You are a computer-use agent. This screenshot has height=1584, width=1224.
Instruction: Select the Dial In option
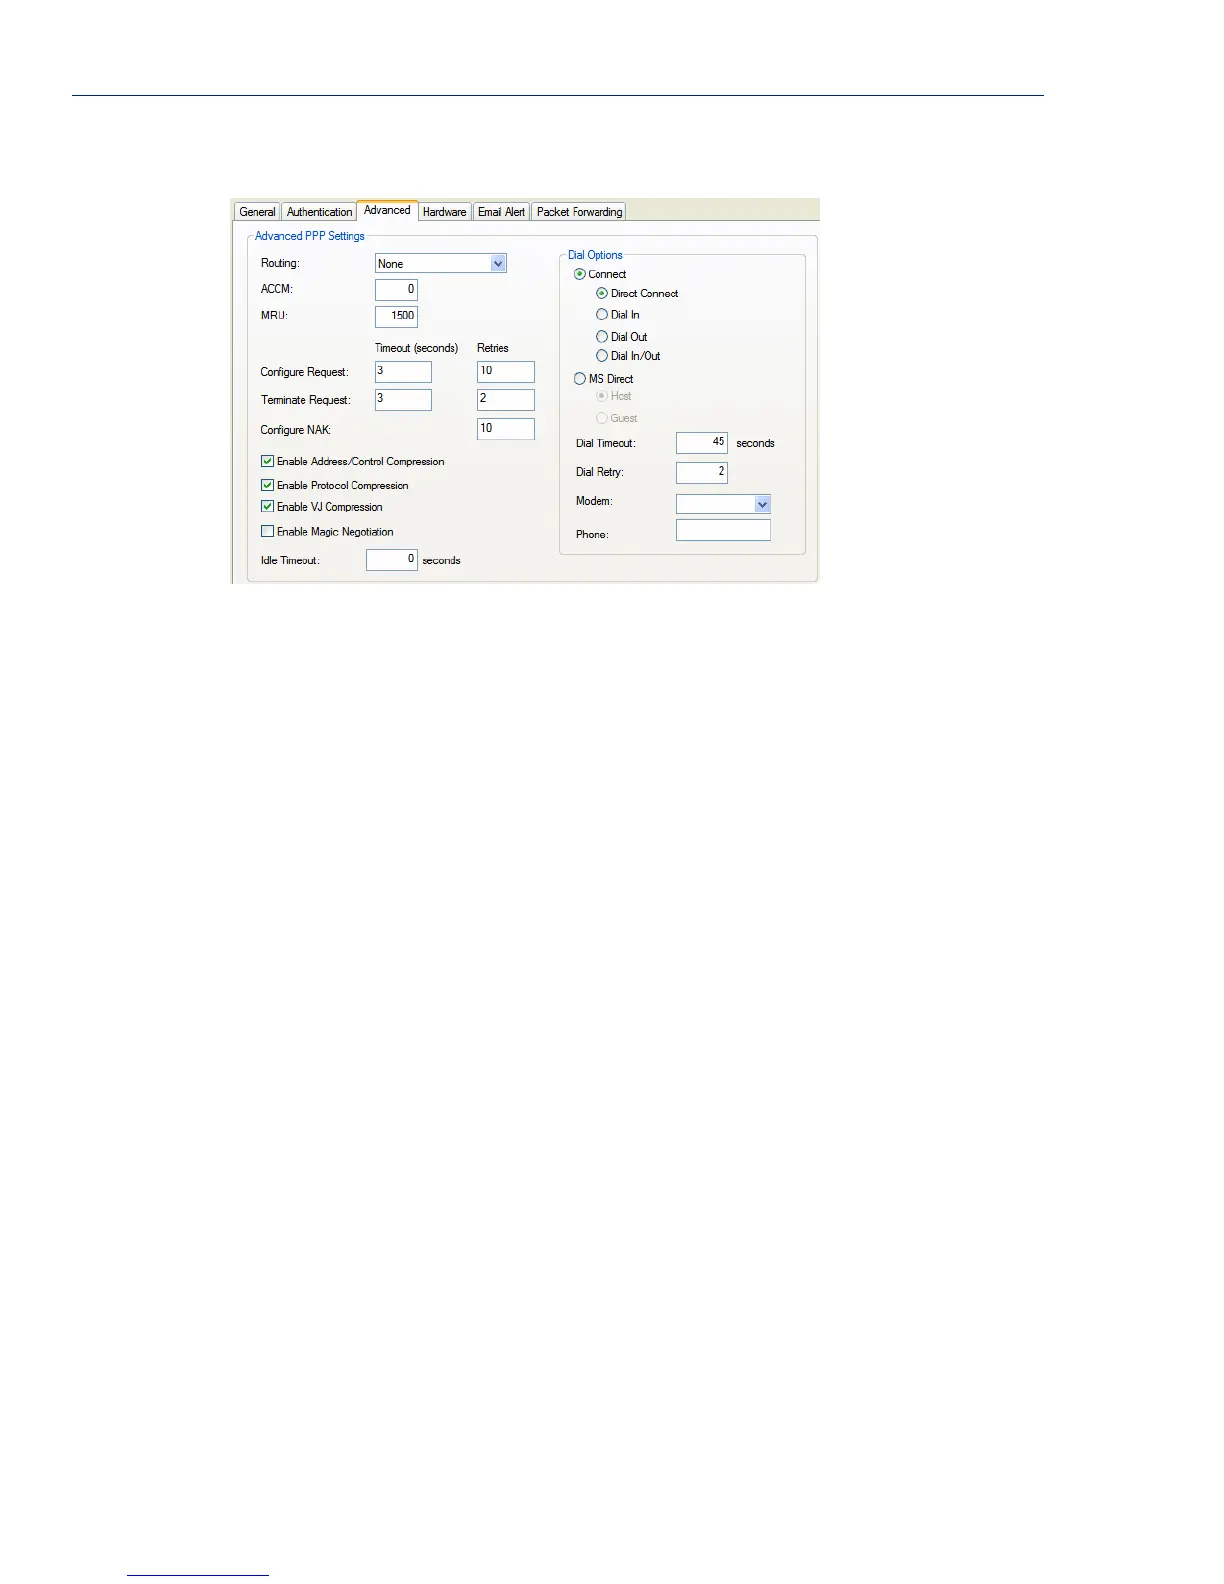[602, 314]
